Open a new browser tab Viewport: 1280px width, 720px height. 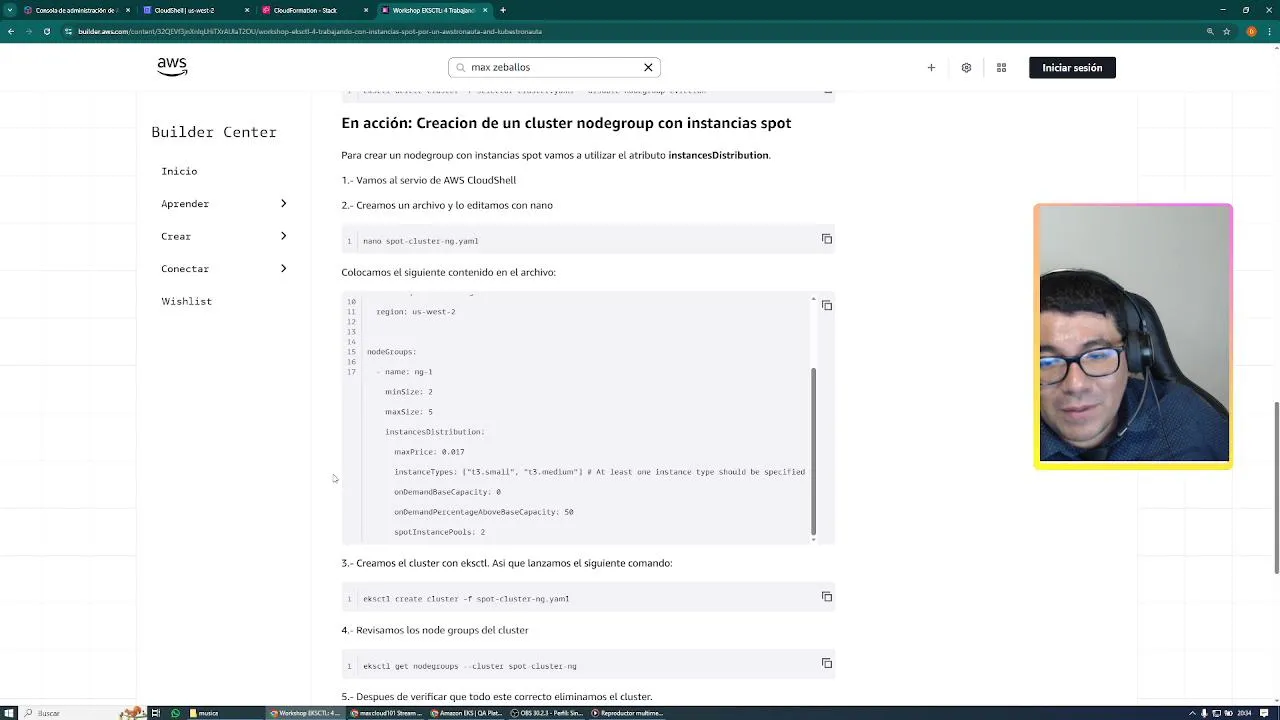click(x=503, y=10)
